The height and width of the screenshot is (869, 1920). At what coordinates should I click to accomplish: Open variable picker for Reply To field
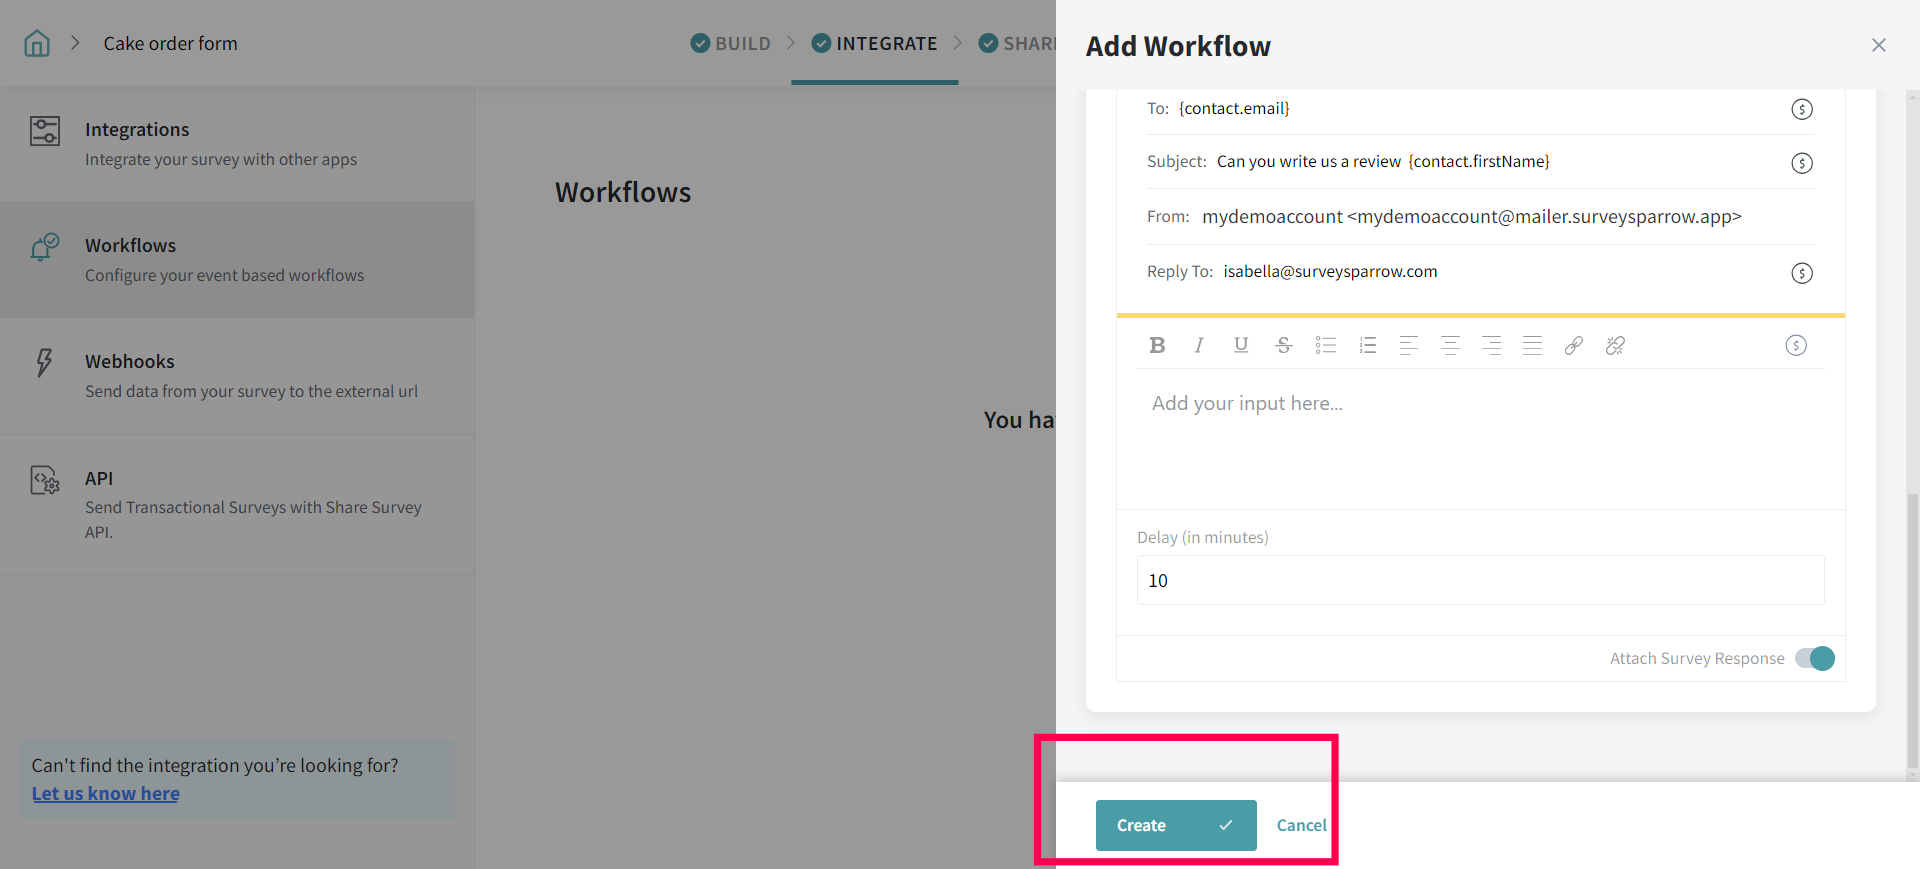(x=1801, y=273)
